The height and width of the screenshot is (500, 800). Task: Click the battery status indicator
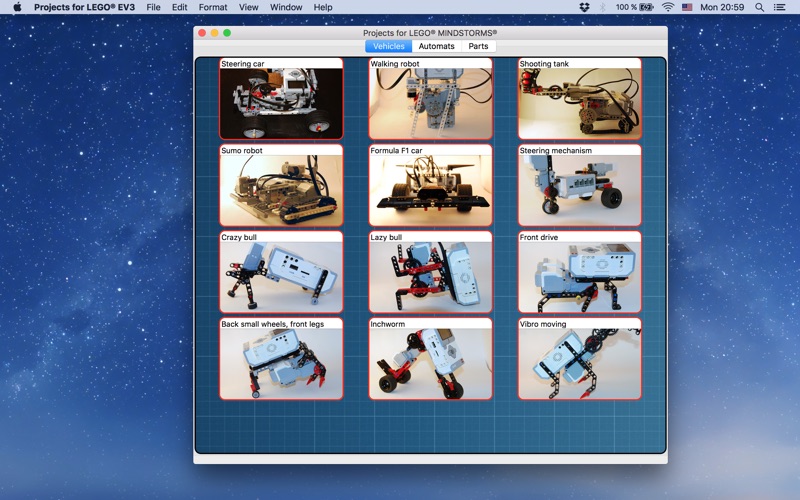634,7
